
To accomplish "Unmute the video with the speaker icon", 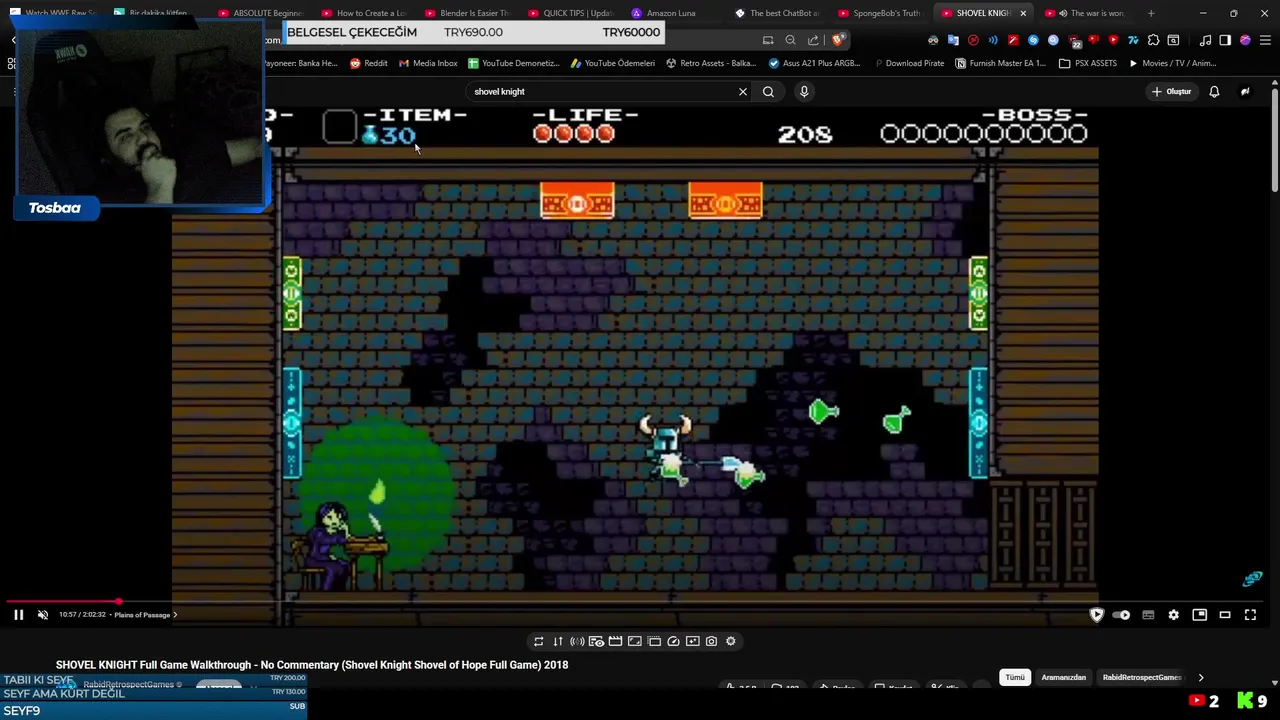I will [43, 615].
